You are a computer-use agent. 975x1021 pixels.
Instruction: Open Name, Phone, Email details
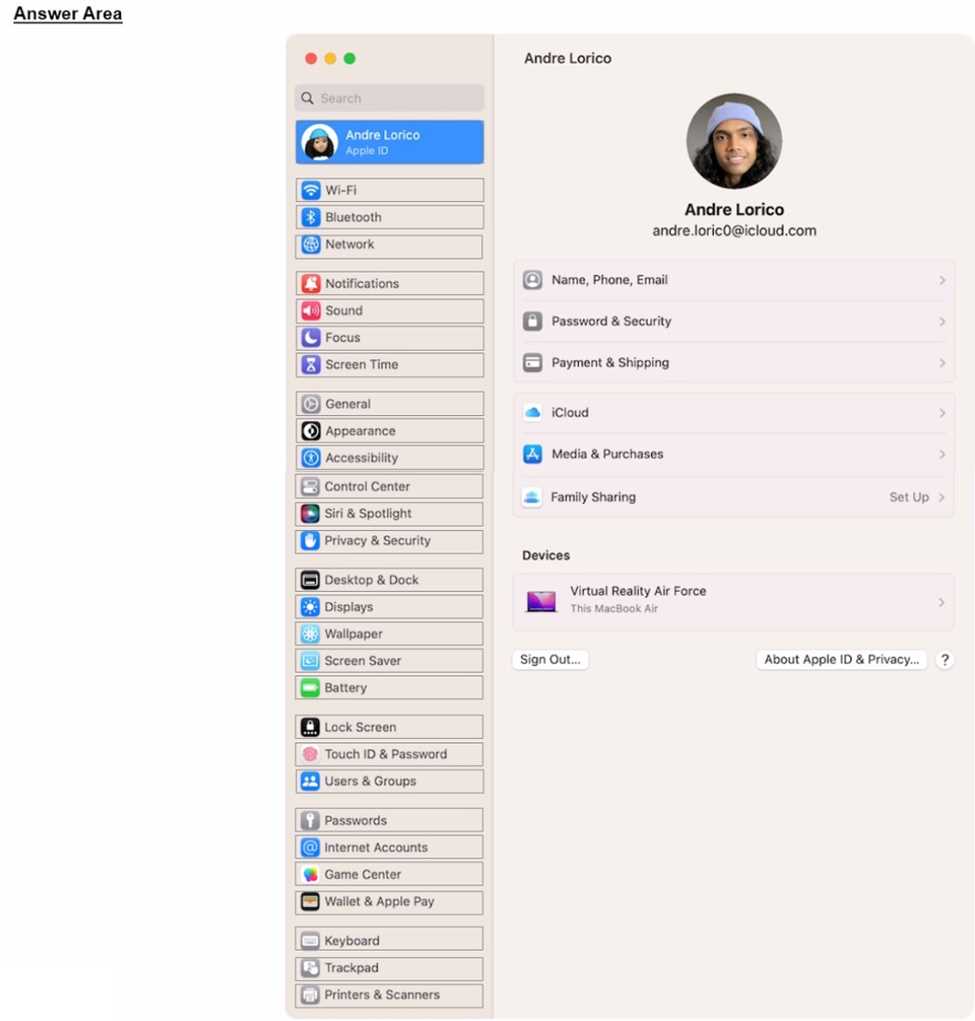(733, 280)
